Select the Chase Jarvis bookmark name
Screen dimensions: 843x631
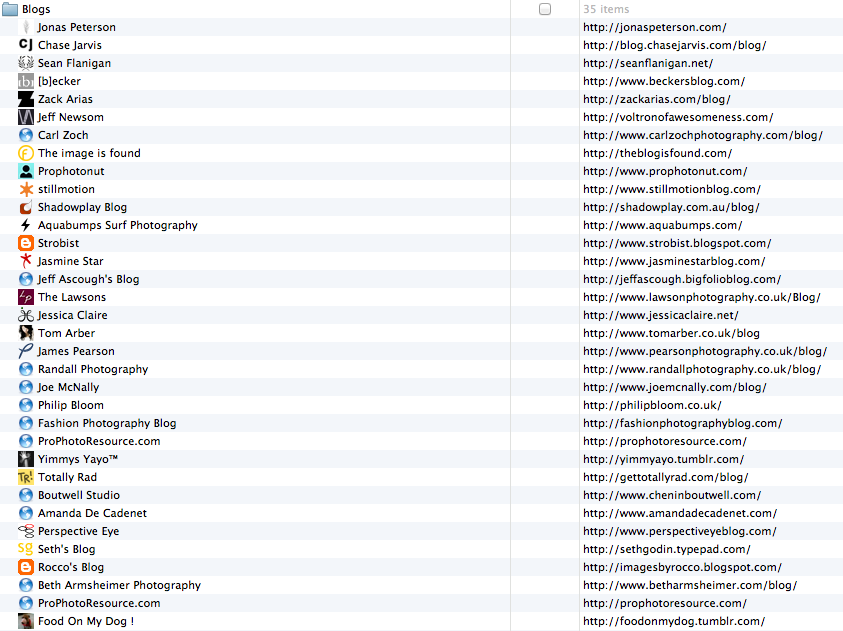[69, 45]
